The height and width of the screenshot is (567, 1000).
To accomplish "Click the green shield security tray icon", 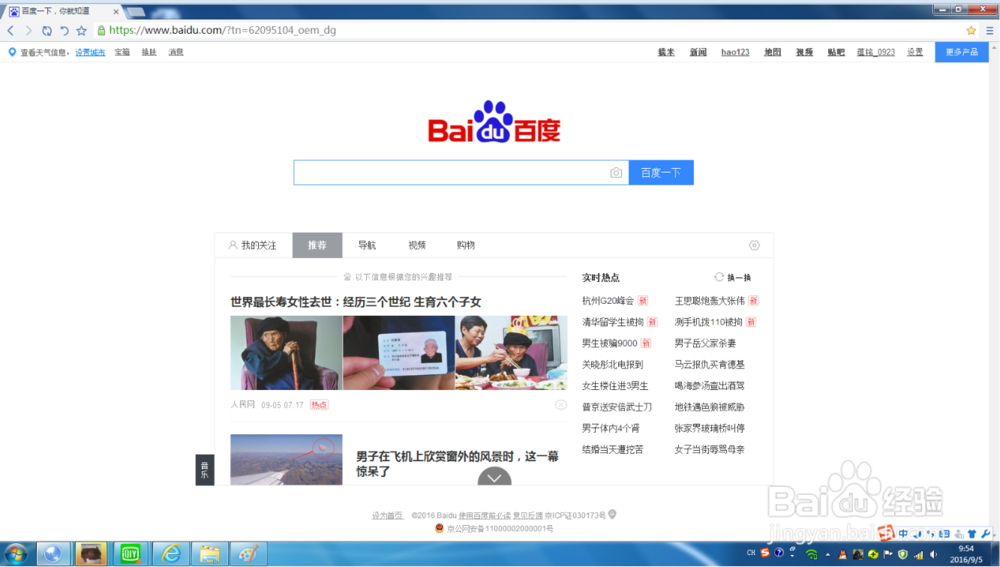I will tap(903, 555).
